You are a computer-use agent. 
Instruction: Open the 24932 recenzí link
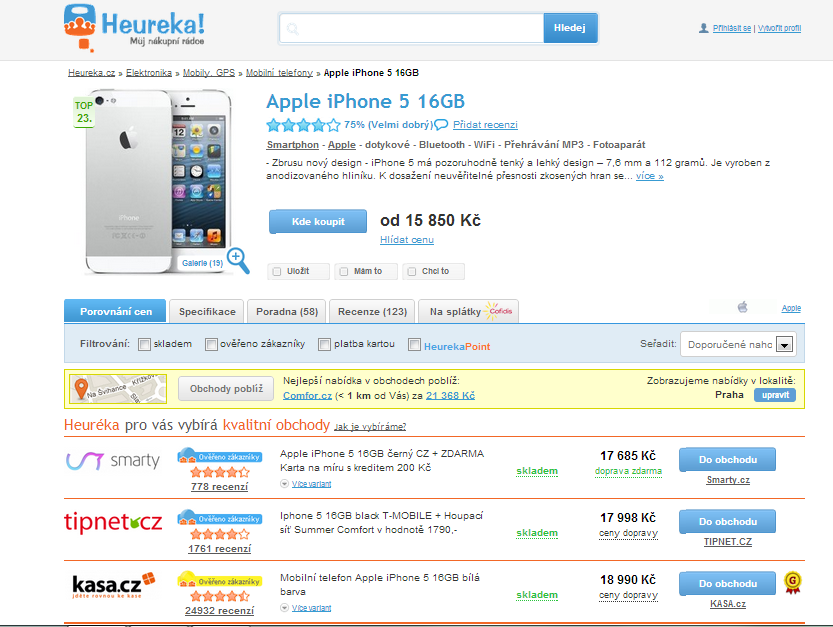pyautogui.click(x=219, y=611)
